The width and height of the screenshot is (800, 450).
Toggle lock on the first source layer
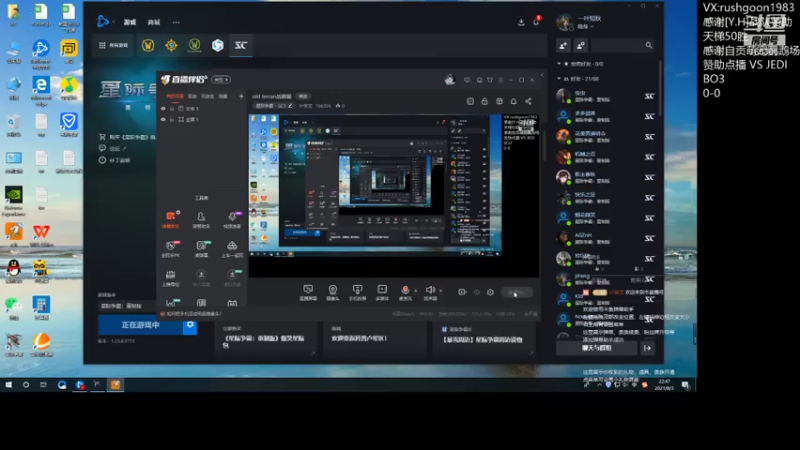point(172,109)
